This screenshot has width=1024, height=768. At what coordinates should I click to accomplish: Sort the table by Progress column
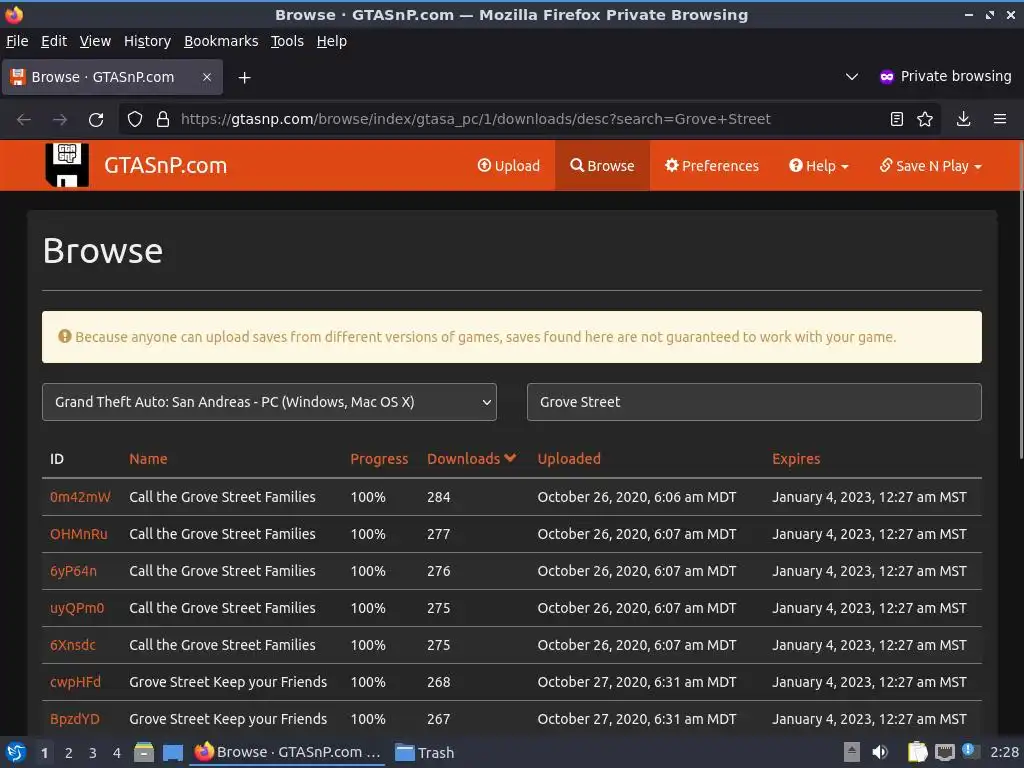pyautogui.click(x=379, y=458)
